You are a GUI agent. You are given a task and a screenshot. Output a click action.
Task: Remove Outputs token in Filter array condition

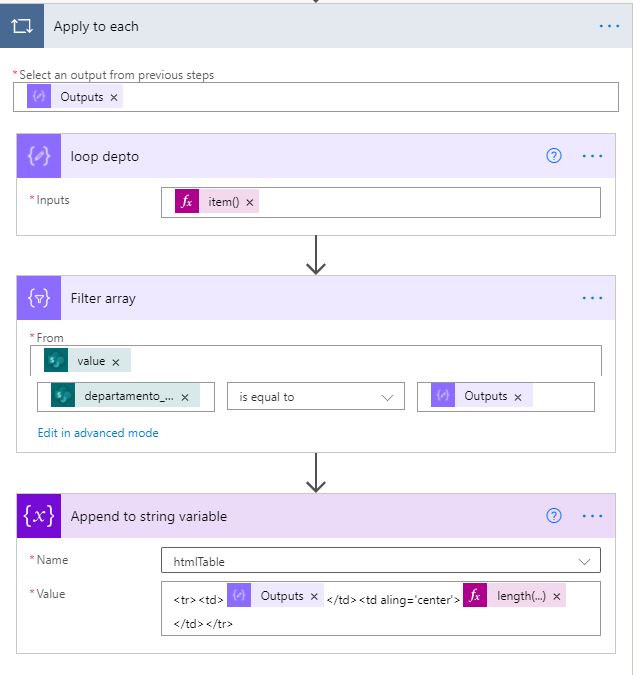tap(518, 397)
